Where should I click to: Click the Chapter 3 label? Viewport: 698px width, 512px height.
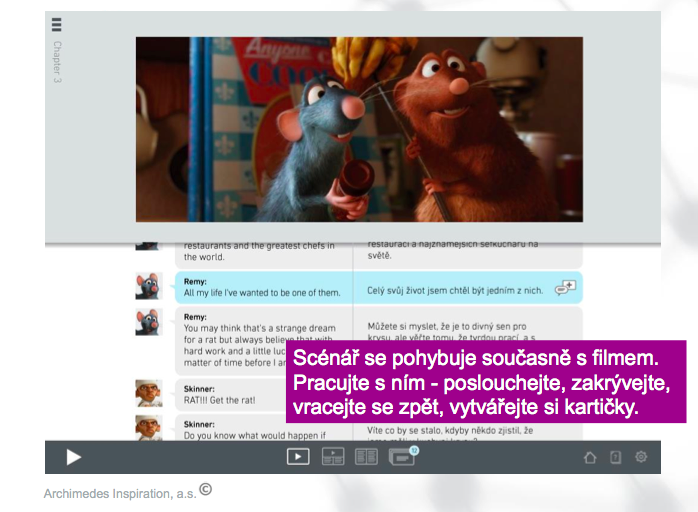click(x=57, y=62)
